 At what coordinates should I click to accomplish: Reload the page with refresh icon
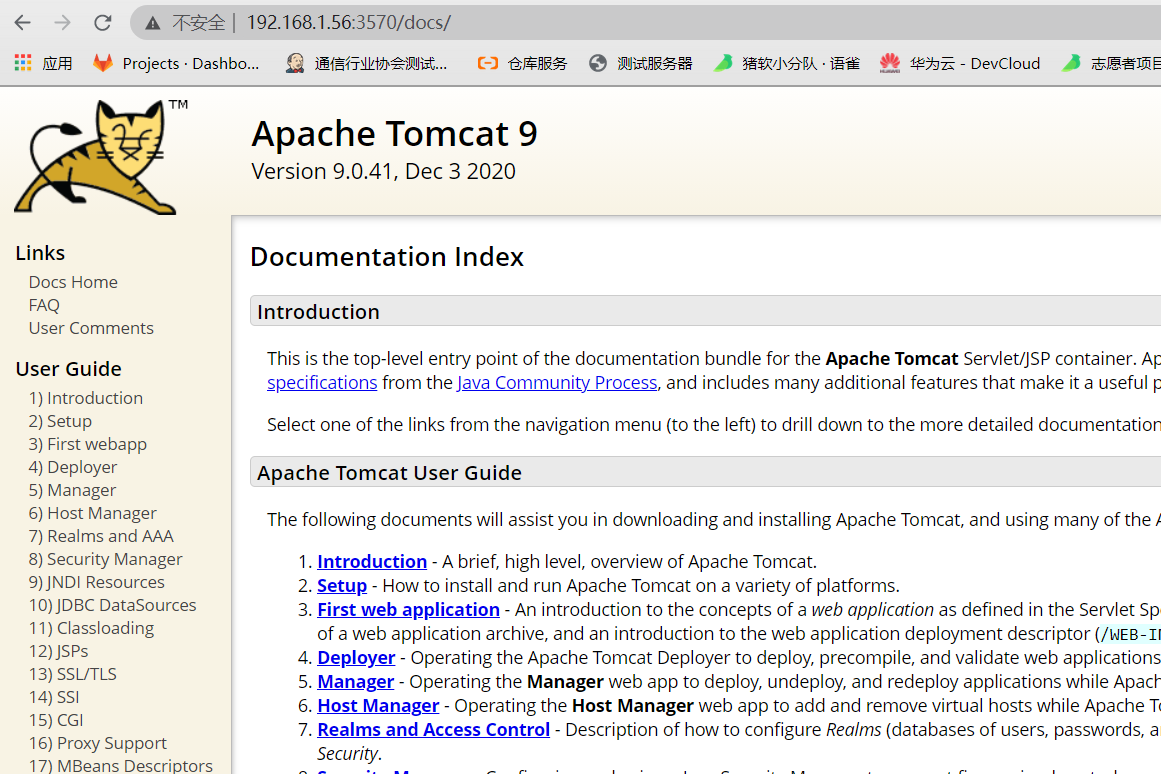pyautogui.click(x=102, y=22)
